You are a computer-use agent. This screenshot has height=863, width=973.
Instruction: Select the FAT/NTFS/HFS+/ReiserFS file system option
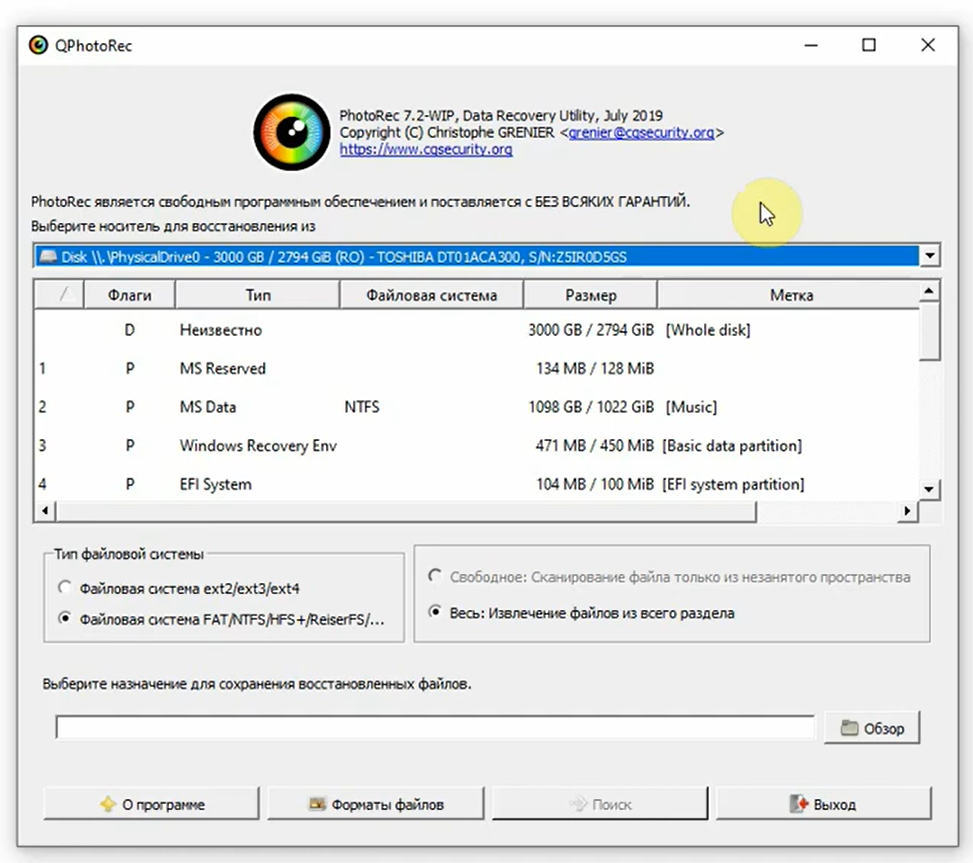pyautogui.click(x=66, y=619)
